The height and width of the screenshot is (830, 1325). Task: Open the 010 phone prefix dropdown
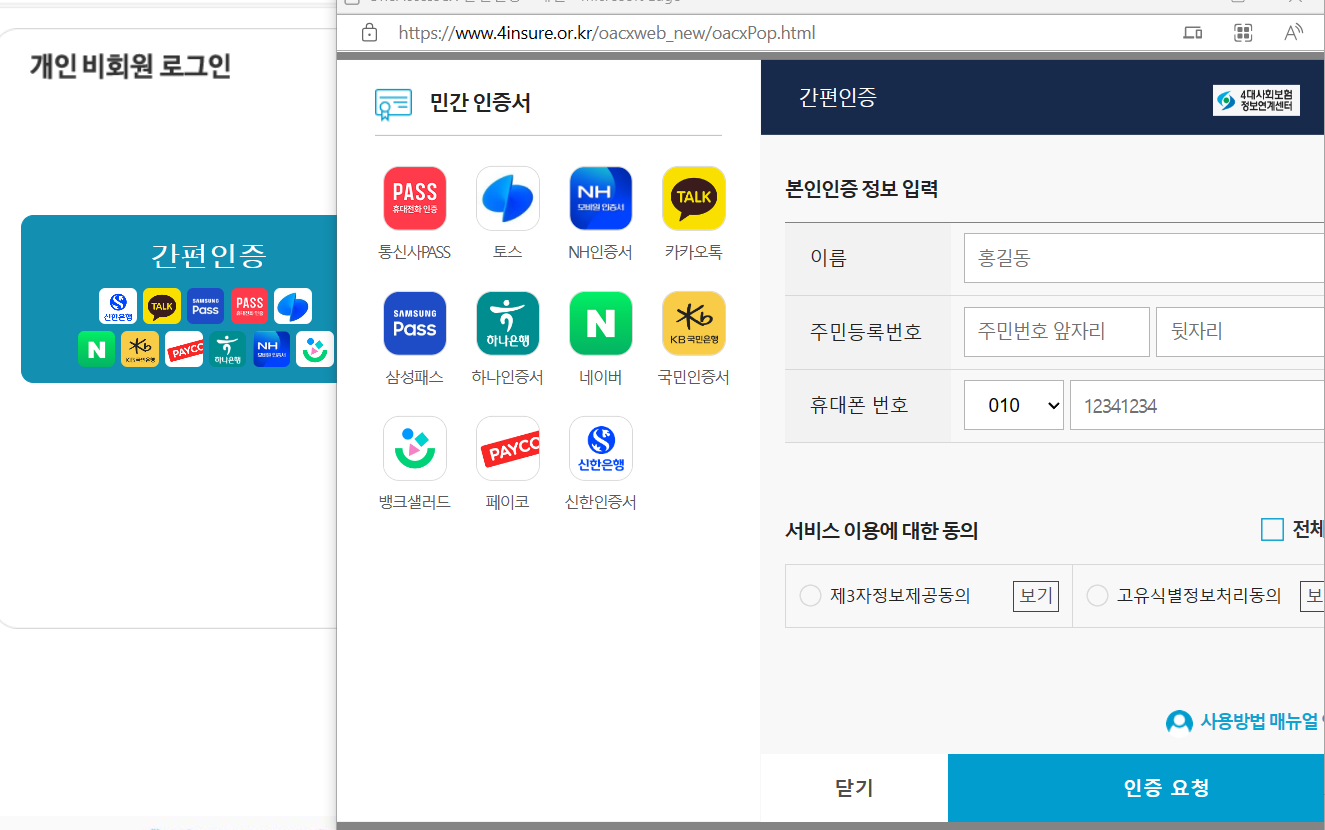1014,406
